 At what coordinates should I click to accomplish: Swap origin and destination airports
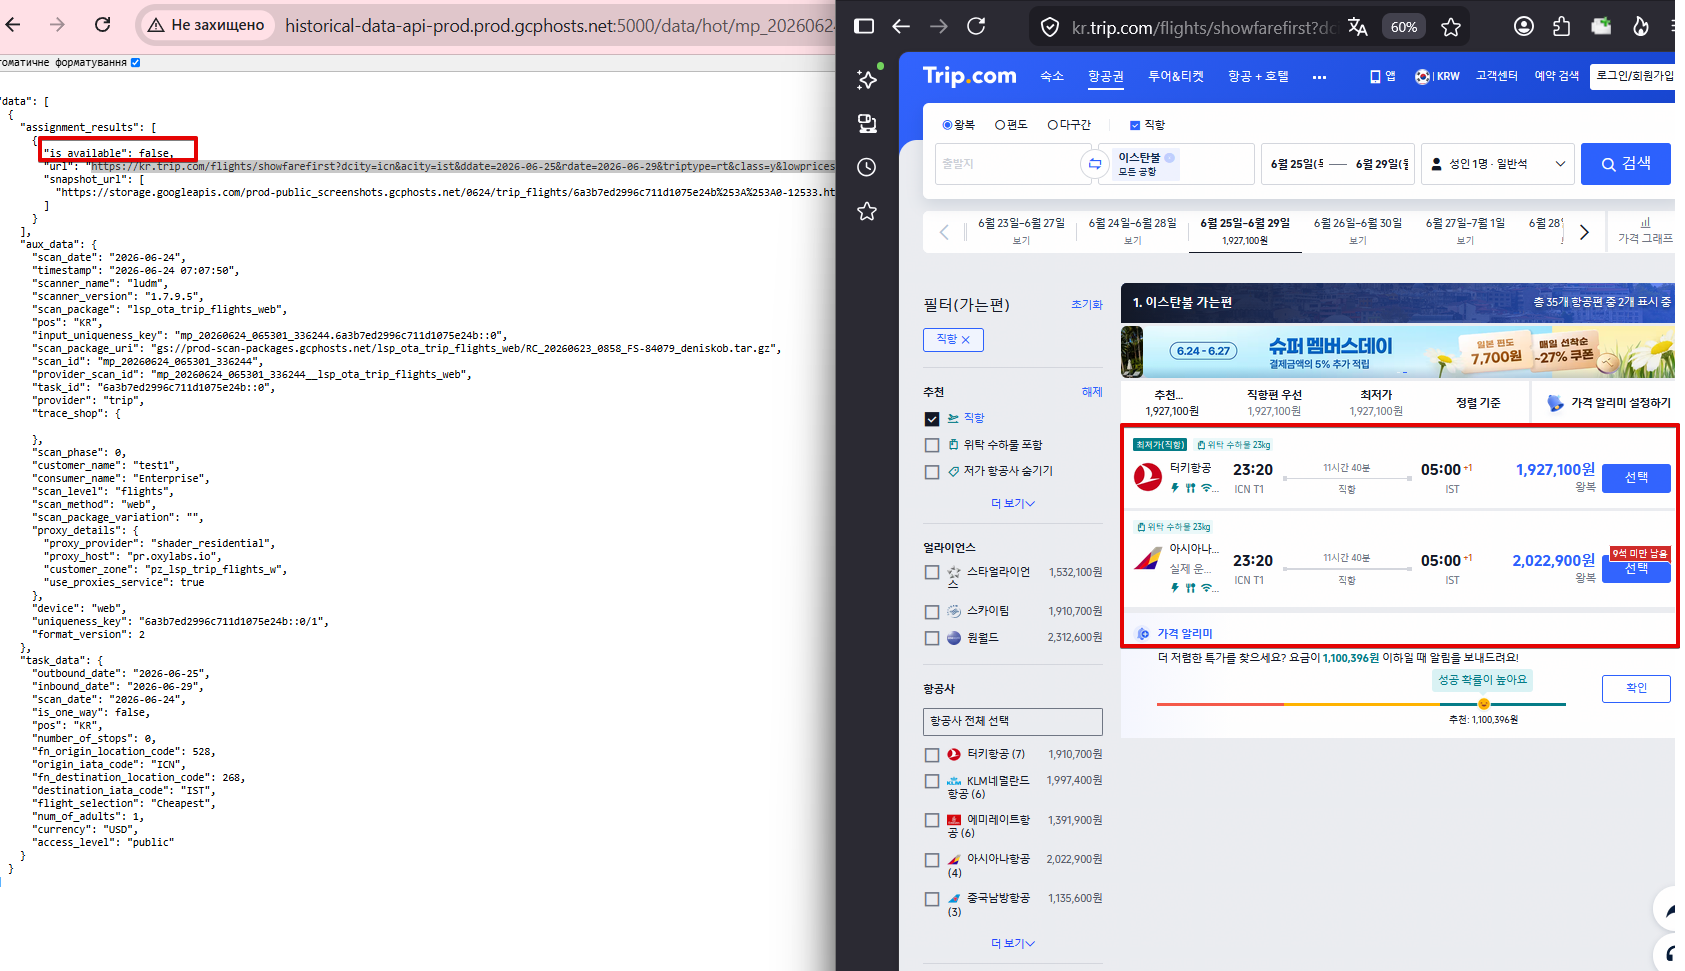tap(1094, 164)
